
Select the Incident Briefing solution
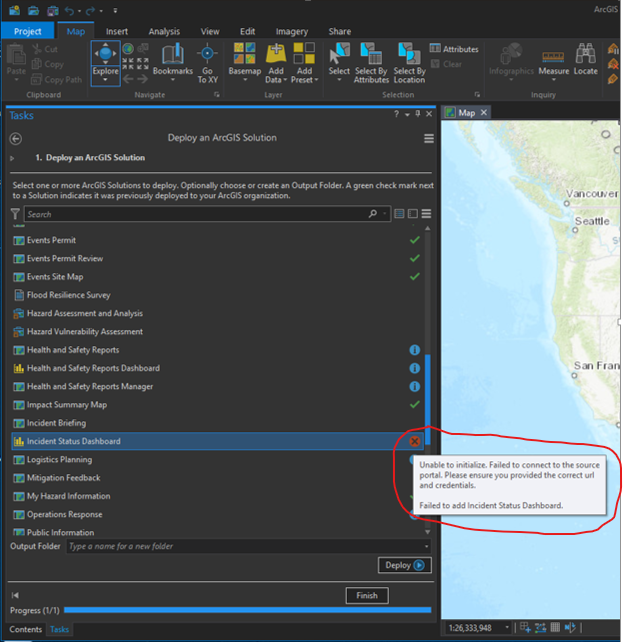pos(217,423)
